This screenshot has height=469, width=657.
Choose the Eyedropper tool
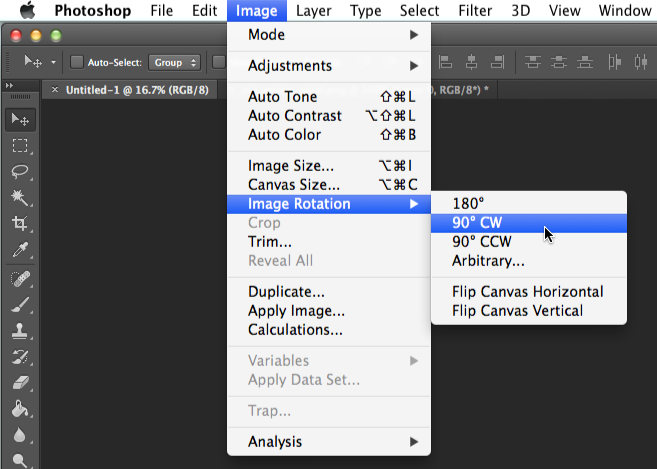click(x=19, y=251)
